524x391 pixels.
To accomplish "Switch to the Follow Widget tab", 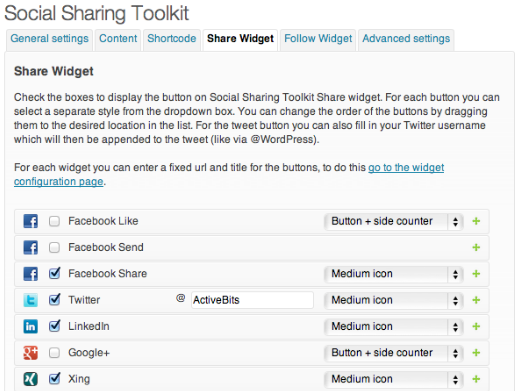I will pos(318,39).
